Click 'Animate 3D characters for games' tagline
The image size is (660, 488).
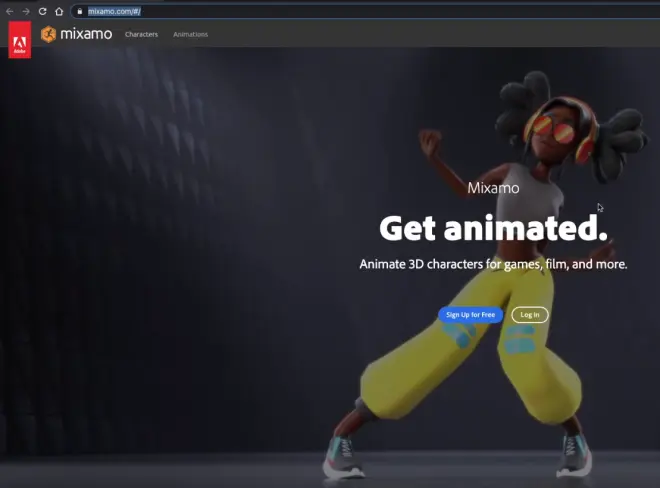coord(493,264)
